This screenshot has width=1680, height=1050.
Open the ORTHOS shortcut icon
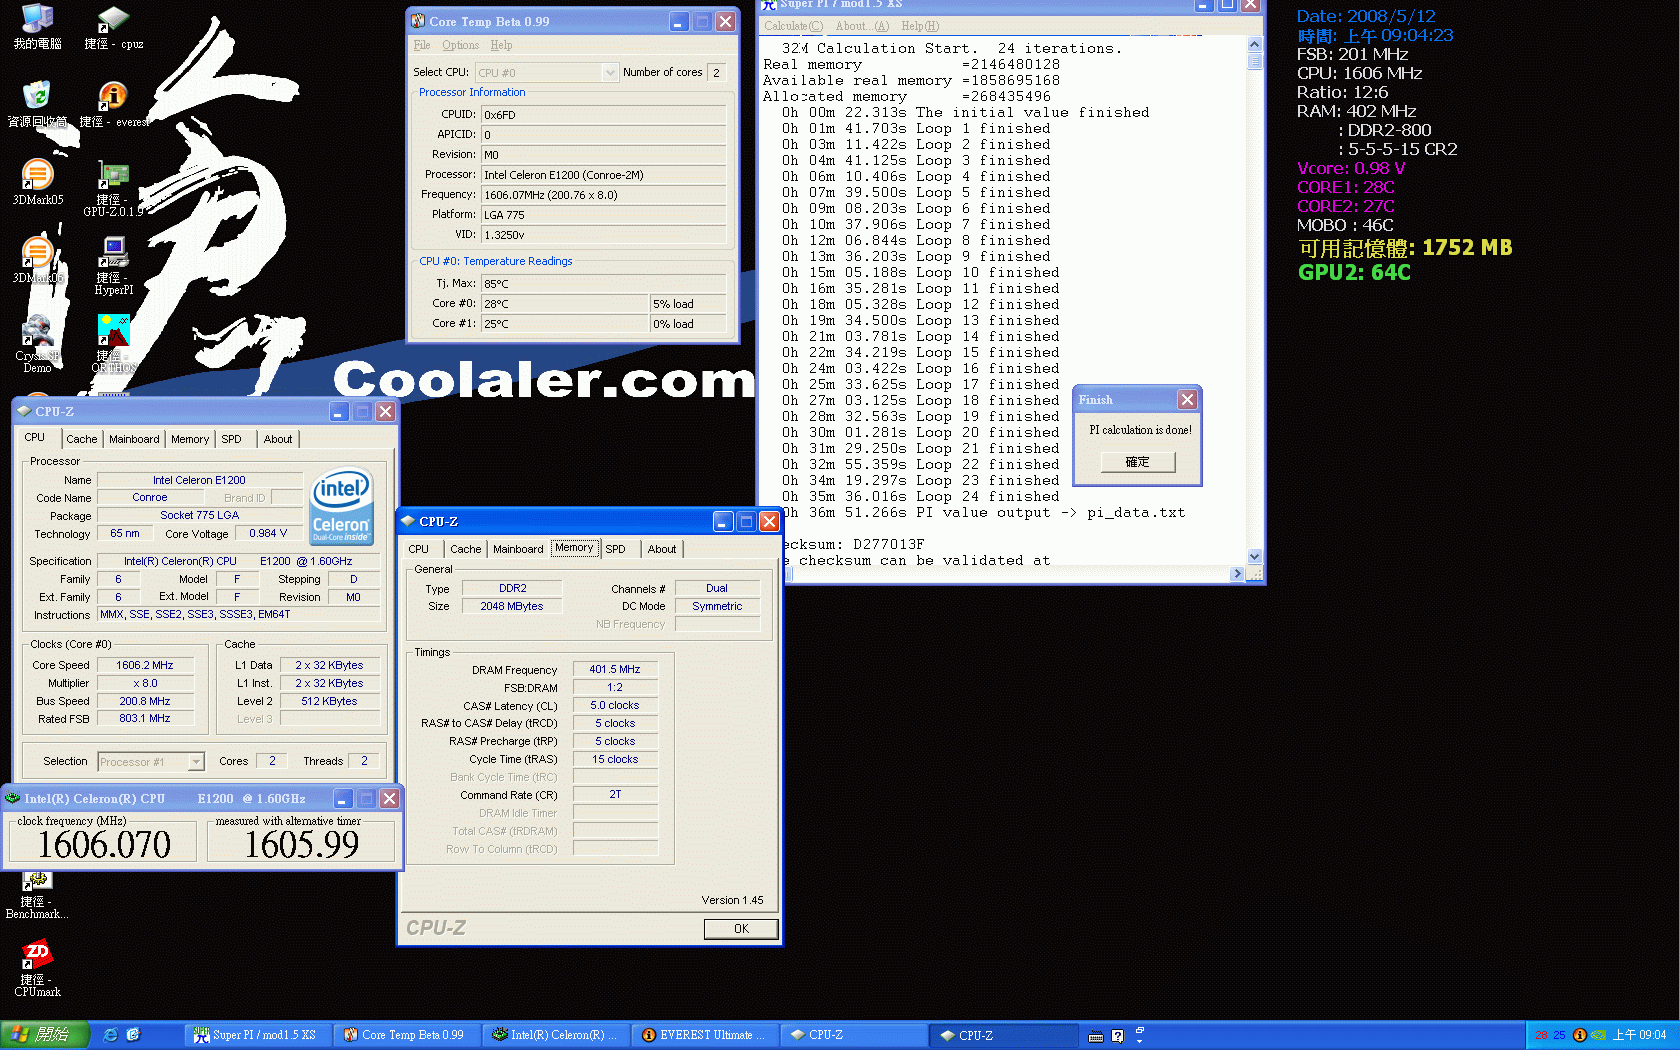point(113,343)
